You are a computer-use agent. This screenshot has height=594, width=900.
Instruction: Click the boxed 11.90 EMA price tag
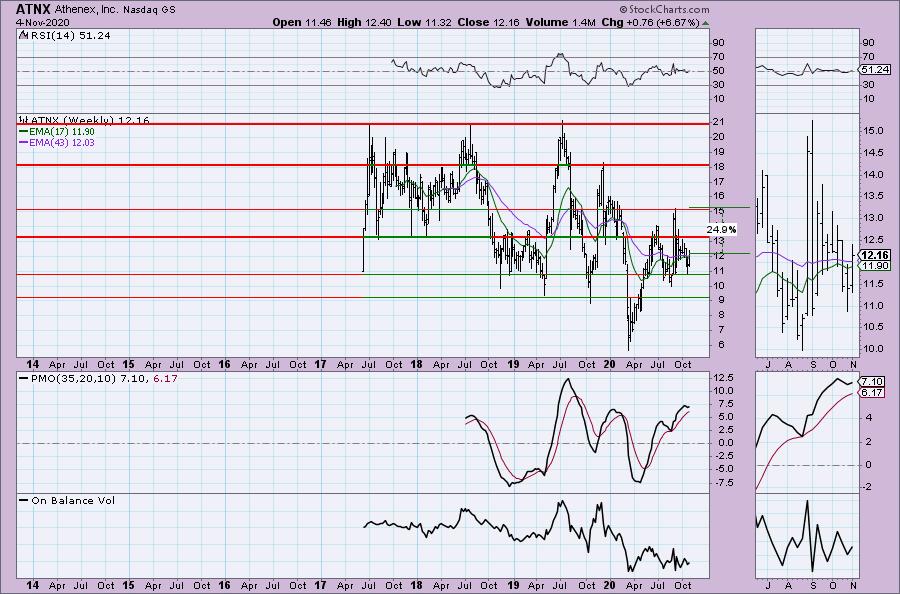click(875, 265)
